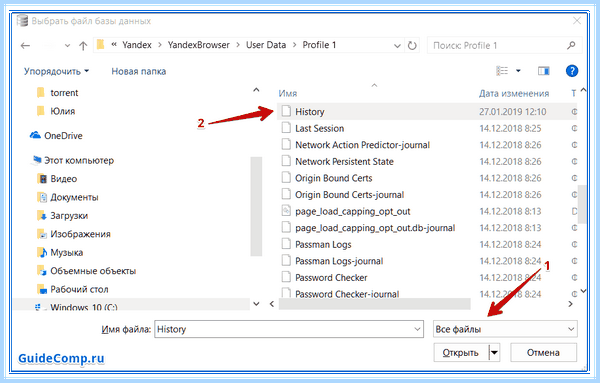
Task: Refresh the Profile 1 folder
Action: 412,46
